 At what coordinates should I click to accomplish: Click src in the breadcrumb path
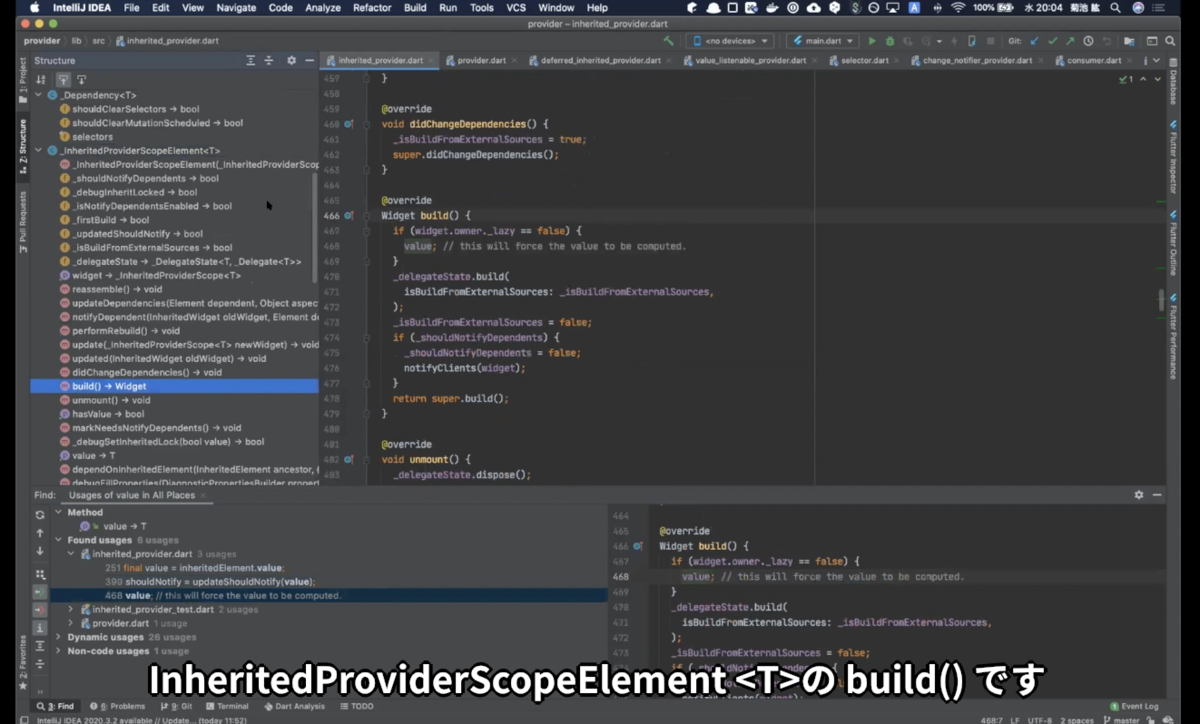(x=98, y=41)
